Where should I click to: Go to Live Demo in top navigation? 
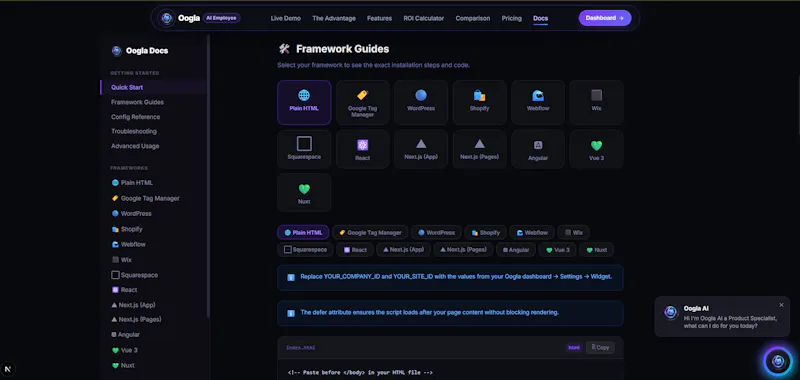[x=286, y=18]
